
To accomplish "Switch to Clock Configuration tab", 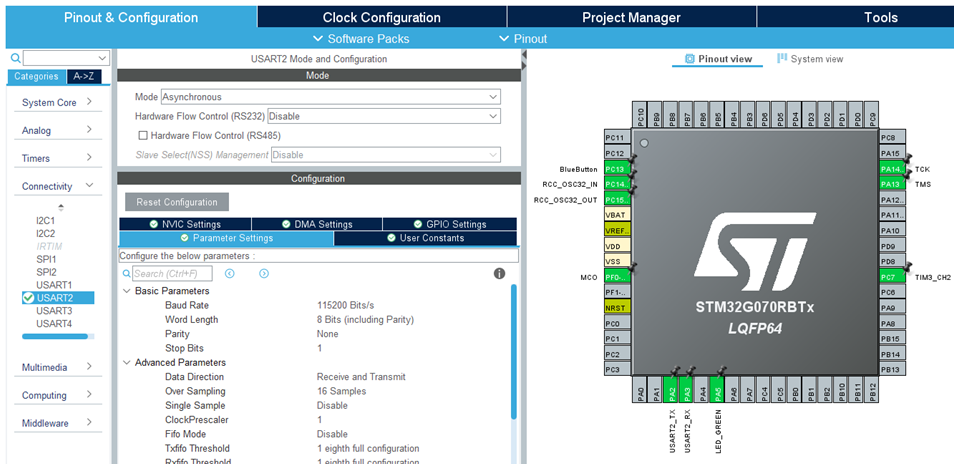I will (381, 18).
